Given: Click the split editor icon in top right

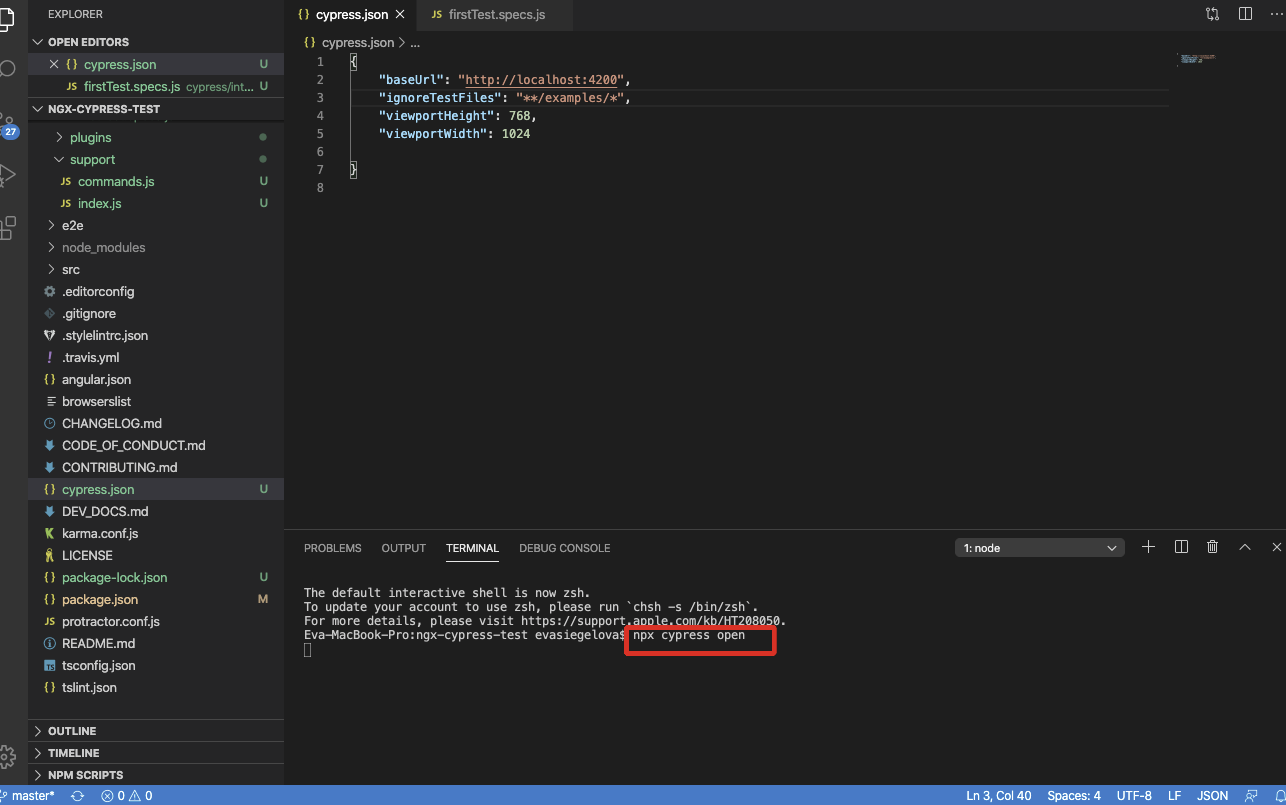Looking at the screenshot, I should (1245, 14).
